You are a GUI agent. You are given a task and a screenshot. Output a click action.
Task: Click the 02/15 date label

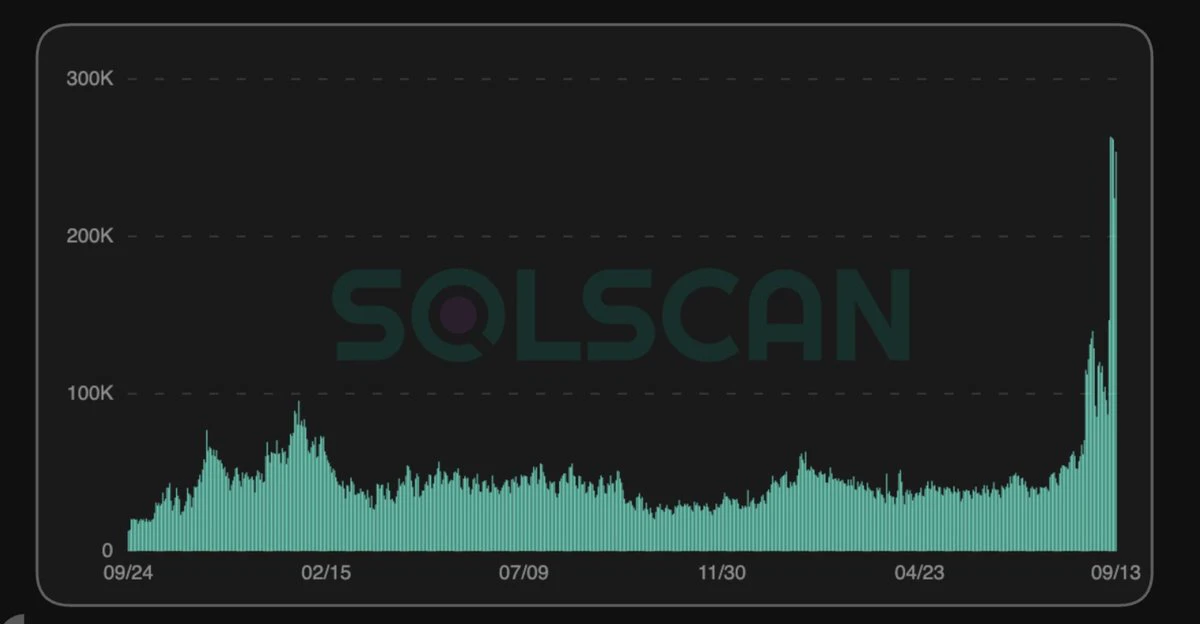tap(326, 573)
